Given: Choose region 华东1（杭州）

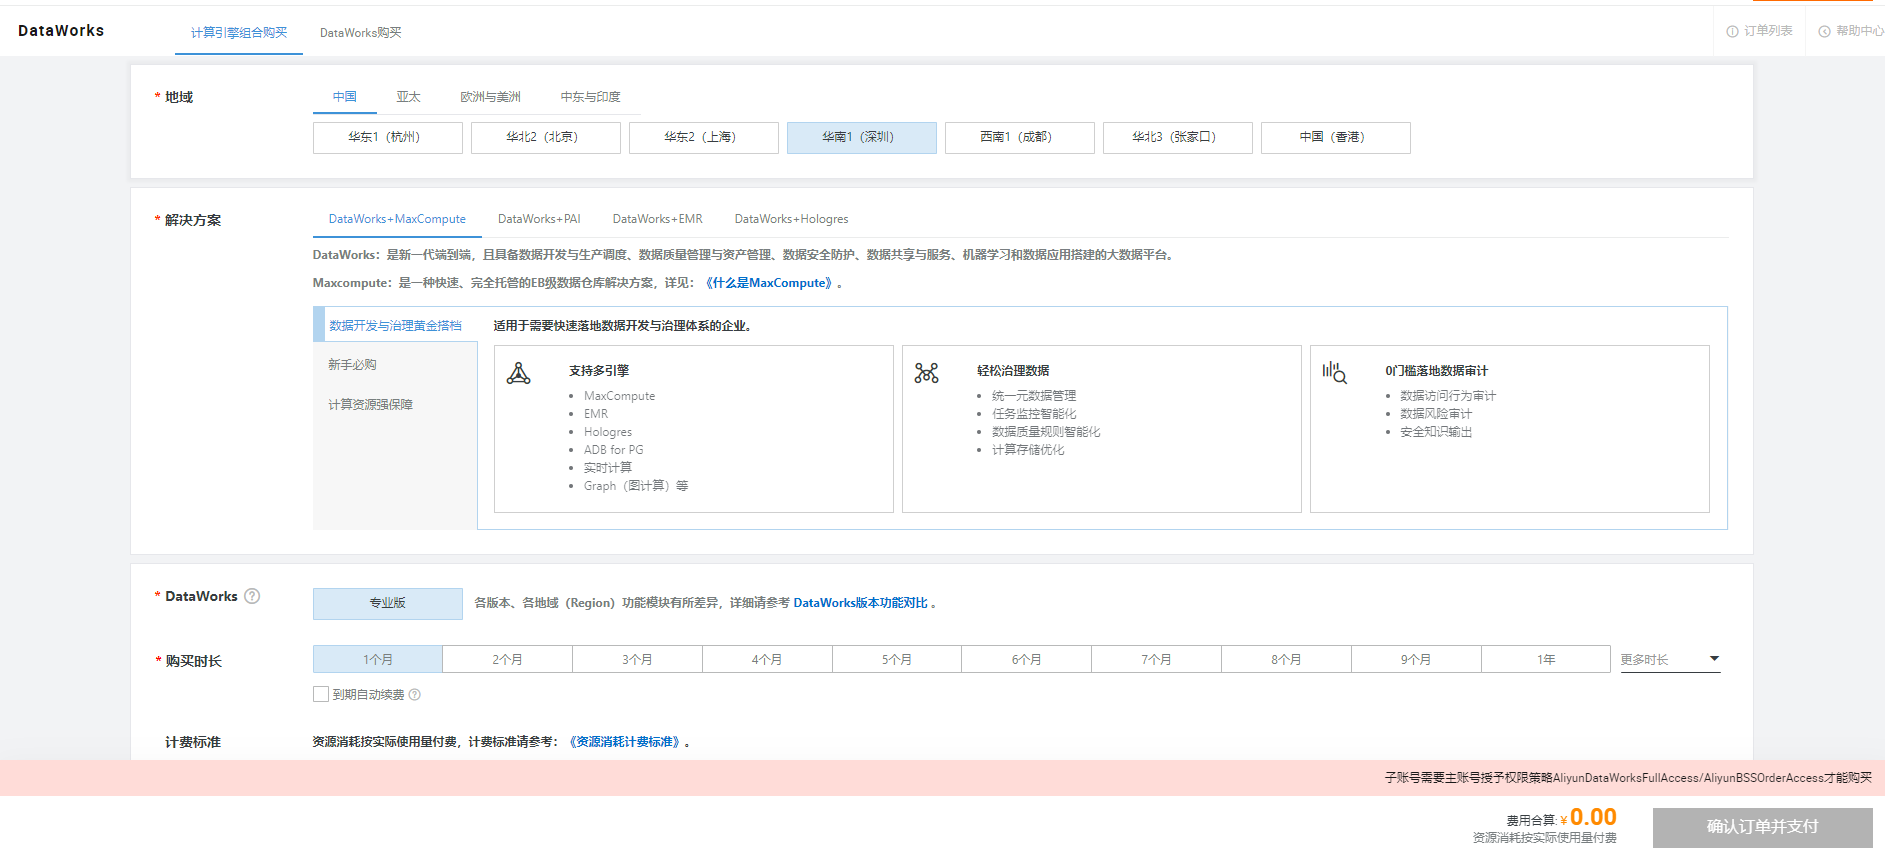Looking at the screenshot, I should 388,138.
